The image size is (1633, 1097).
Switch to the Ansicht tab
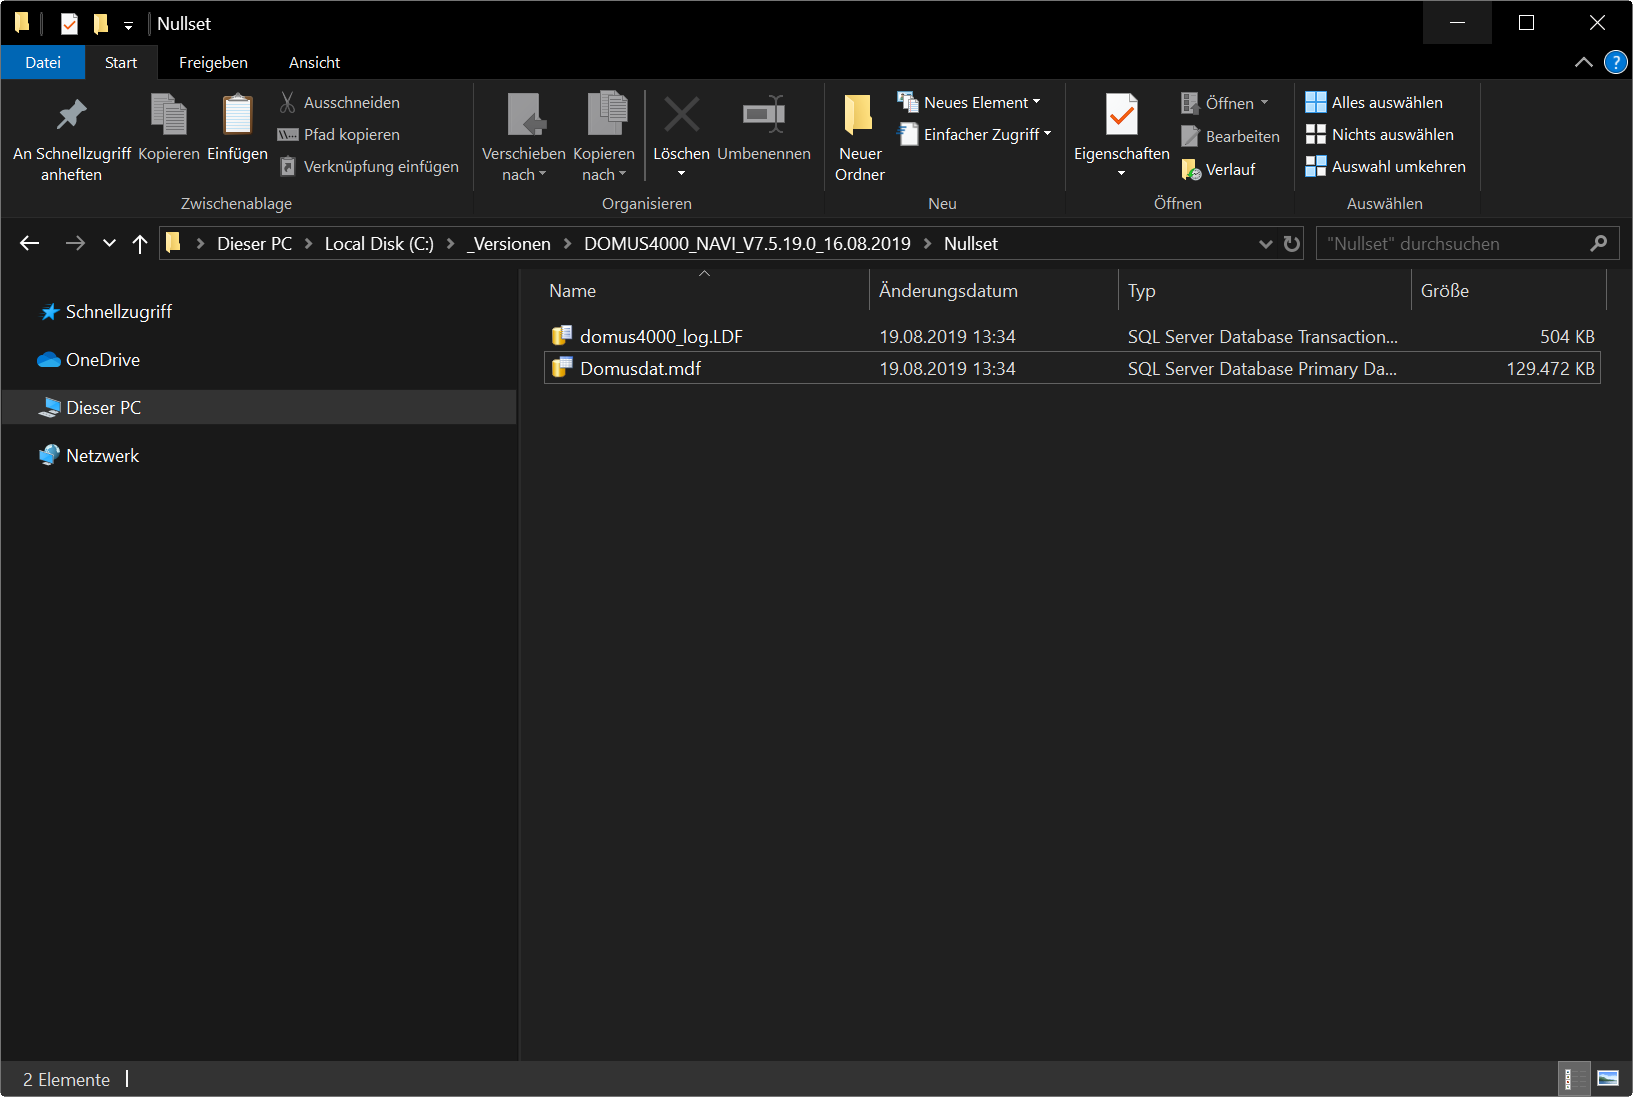314,62
